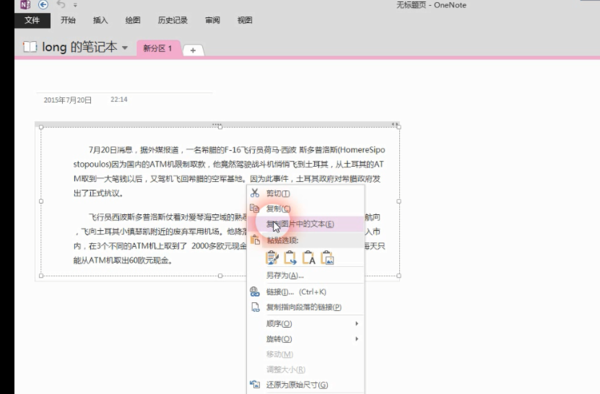The image size is (600, 394).
Task: Click the OneNote app icon in title bar
Action: point(25,5)
